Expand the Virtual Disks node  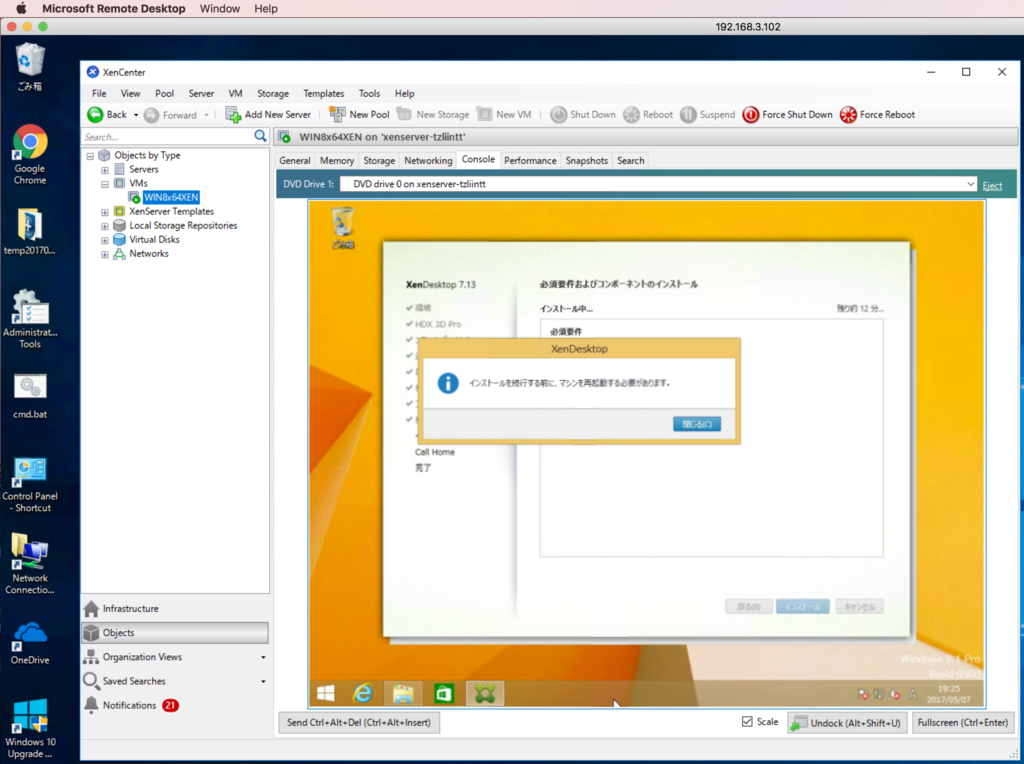click(x=104, y=240)
